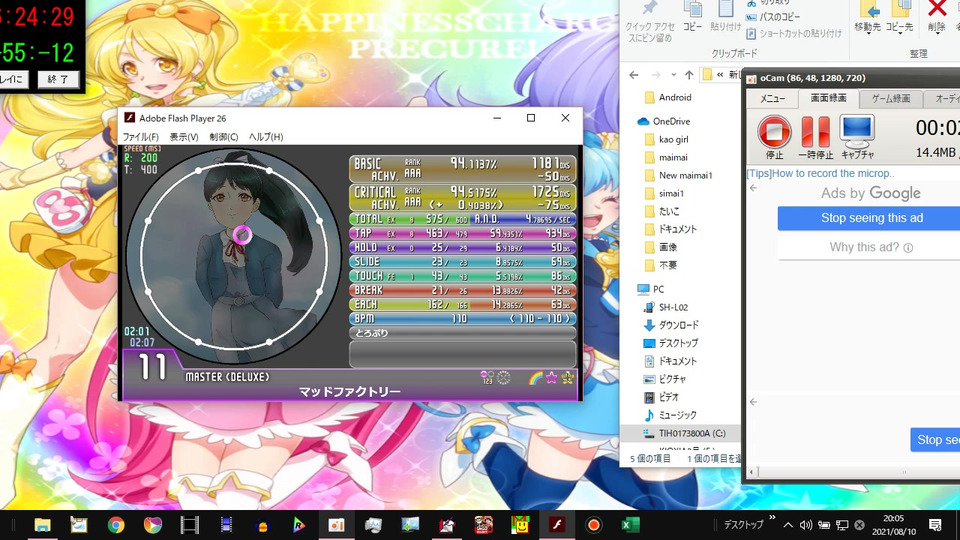Click the デスクトップ toolbar chevron on taskbar
Viewport: 960px width, 540px height.
click(x=772, y=518)
